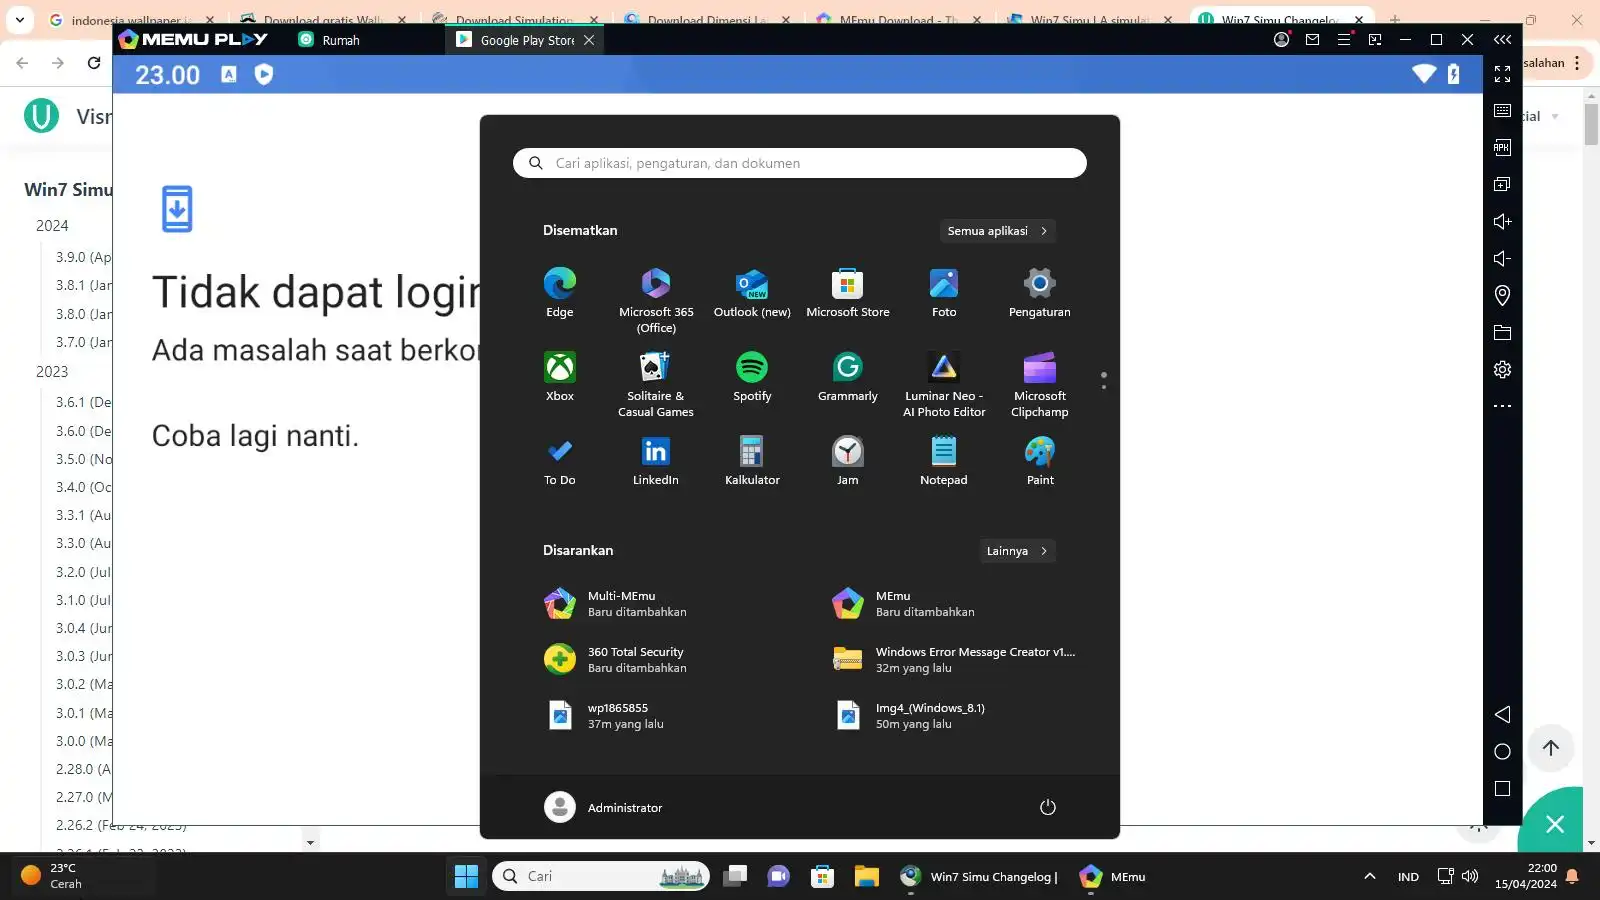This screenshot has width=1600, height=900.
Task: Reload the browser page
Action: click(94, 63)
